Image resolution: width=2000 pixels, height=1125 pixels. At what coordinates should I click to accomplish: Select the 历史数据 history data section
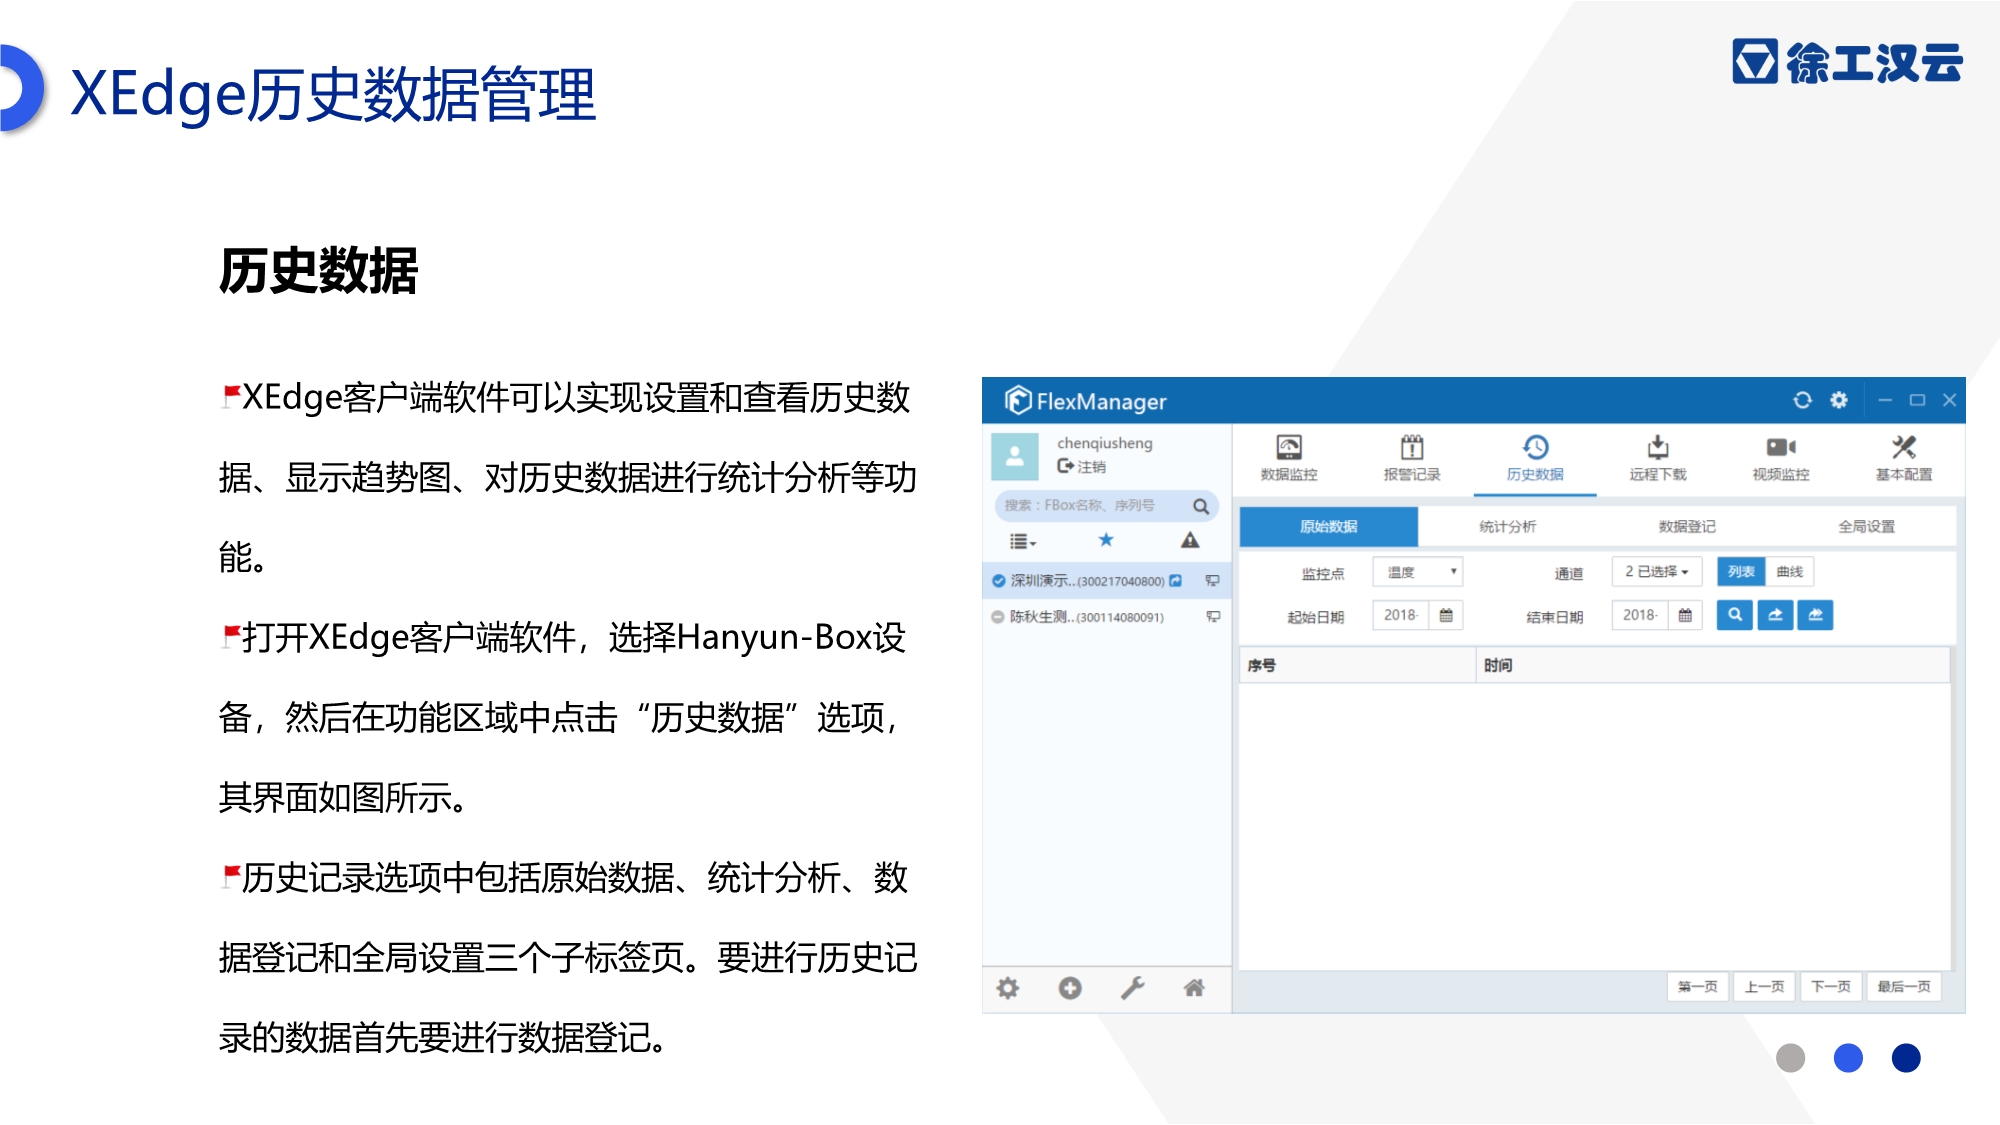(x=1535, y=458)
